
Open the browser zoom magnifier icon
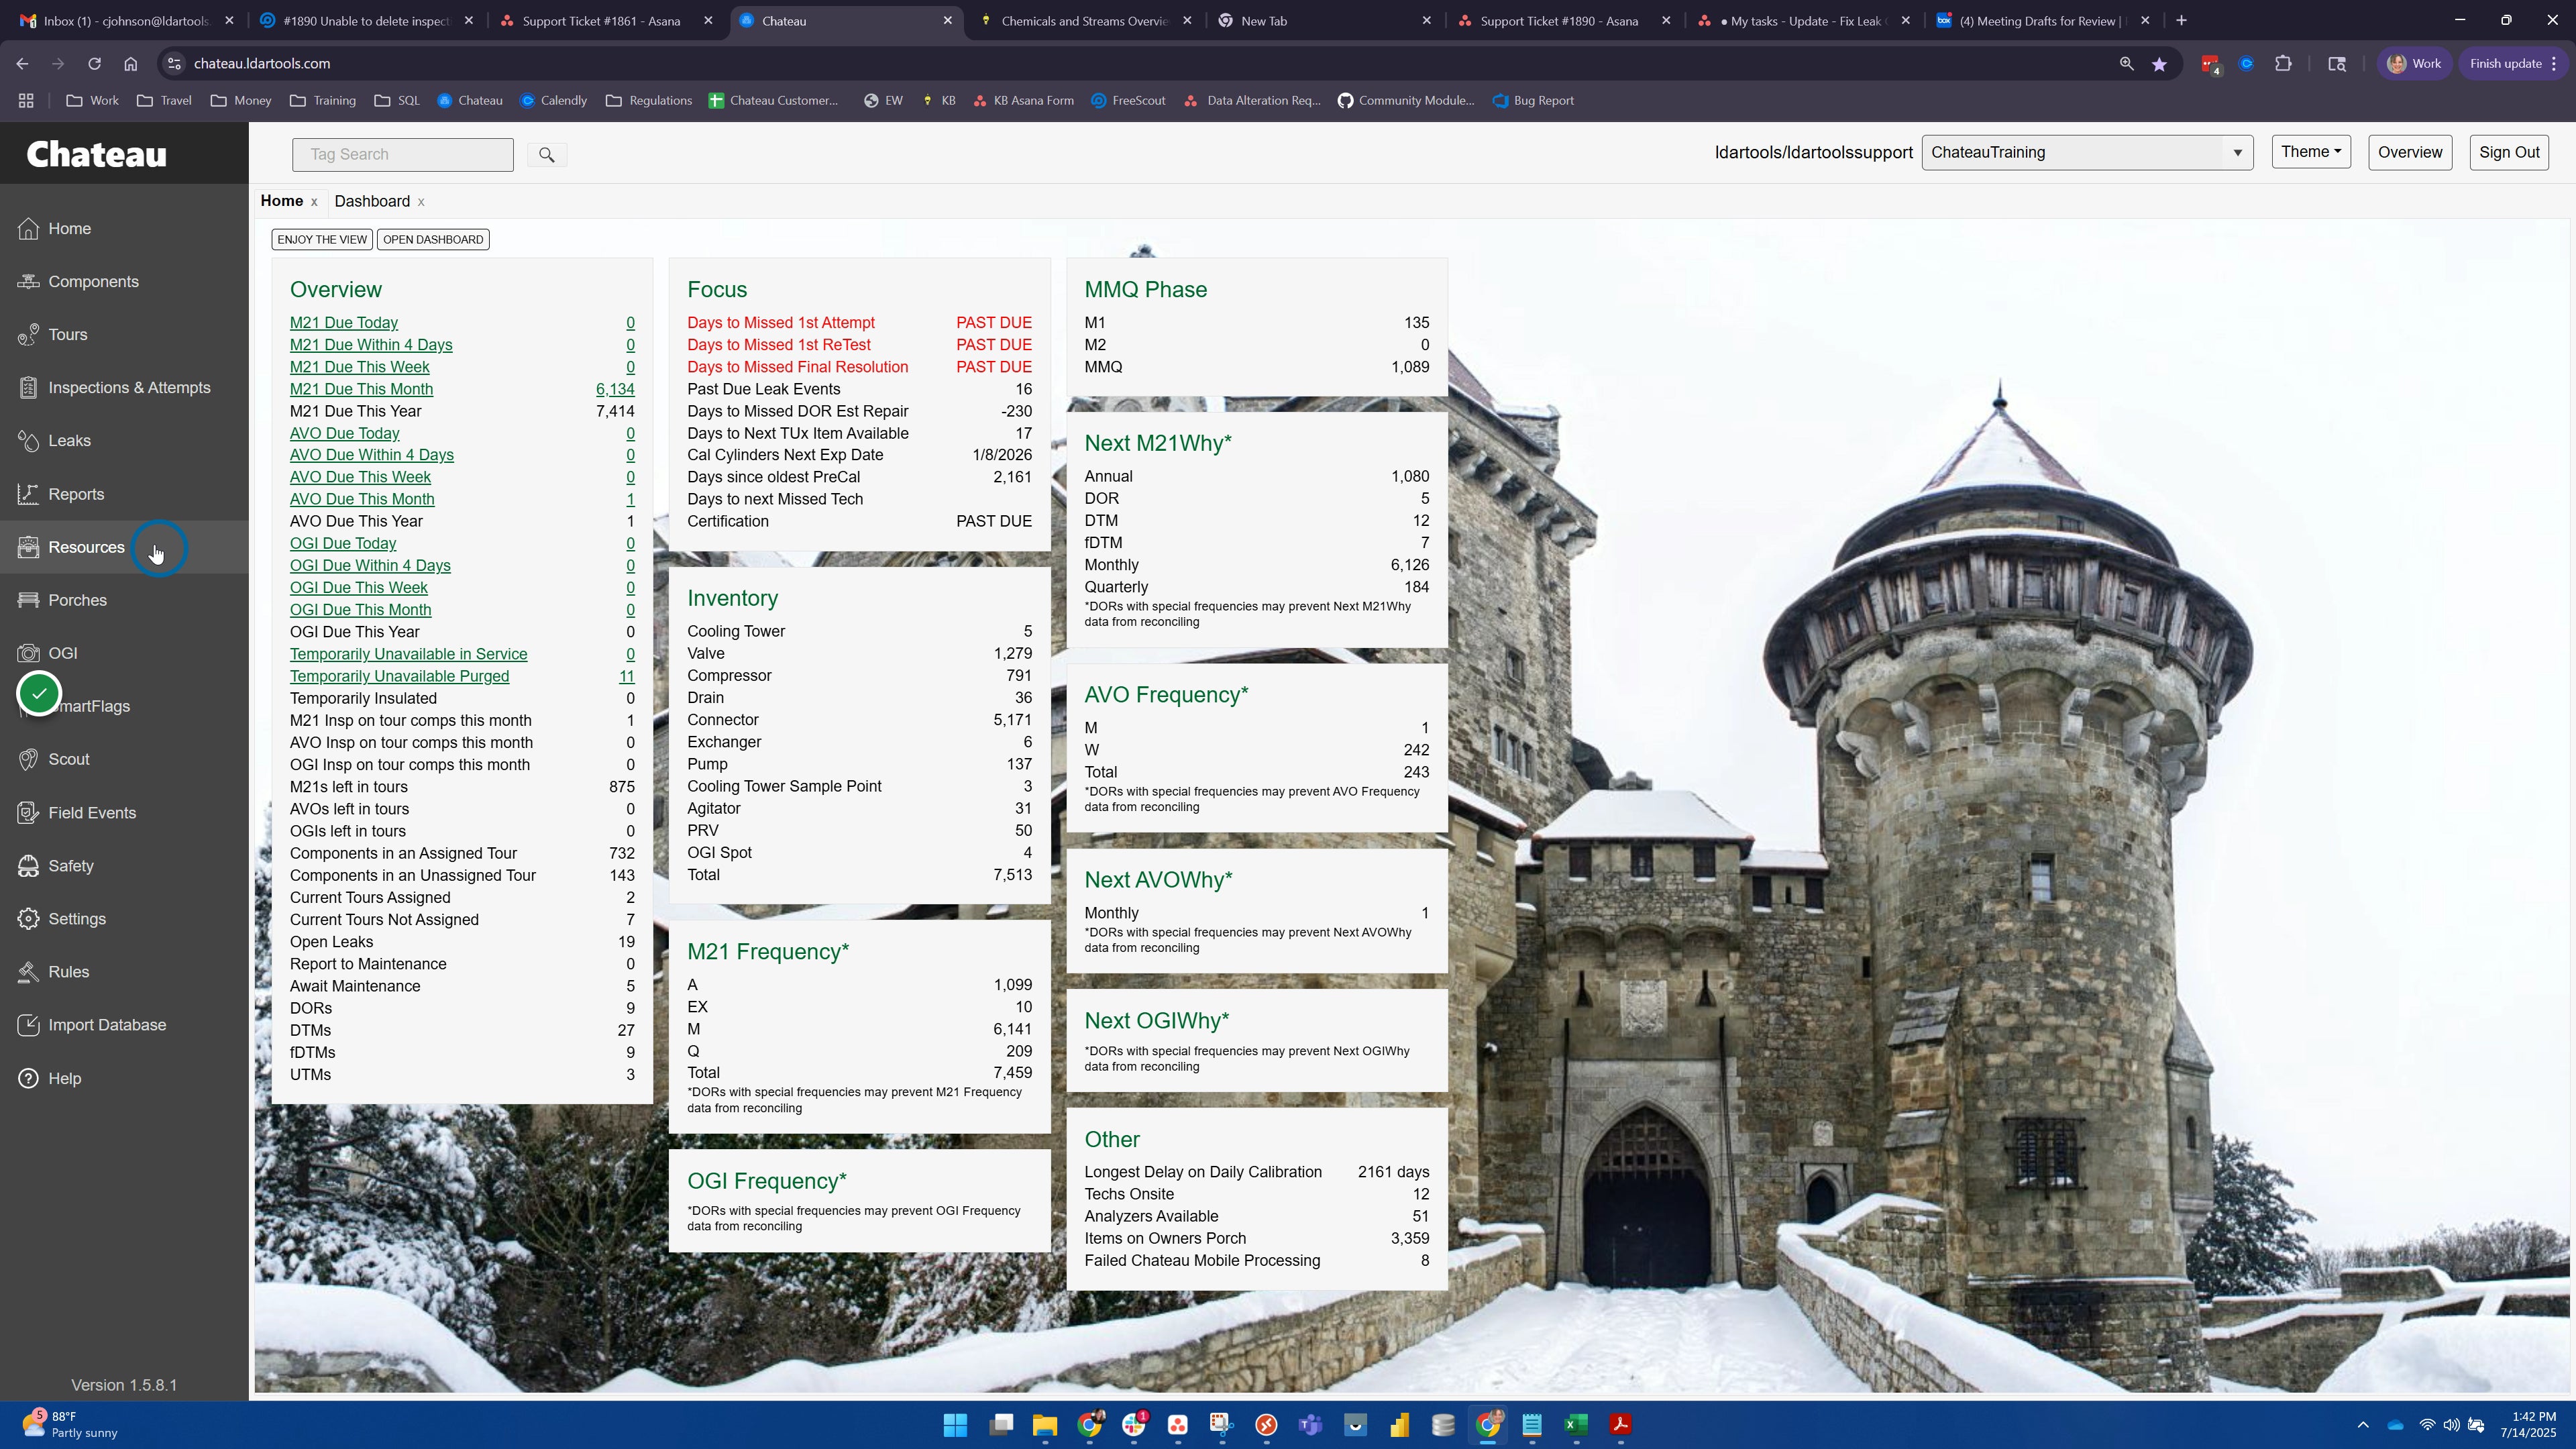(2126, 64)
